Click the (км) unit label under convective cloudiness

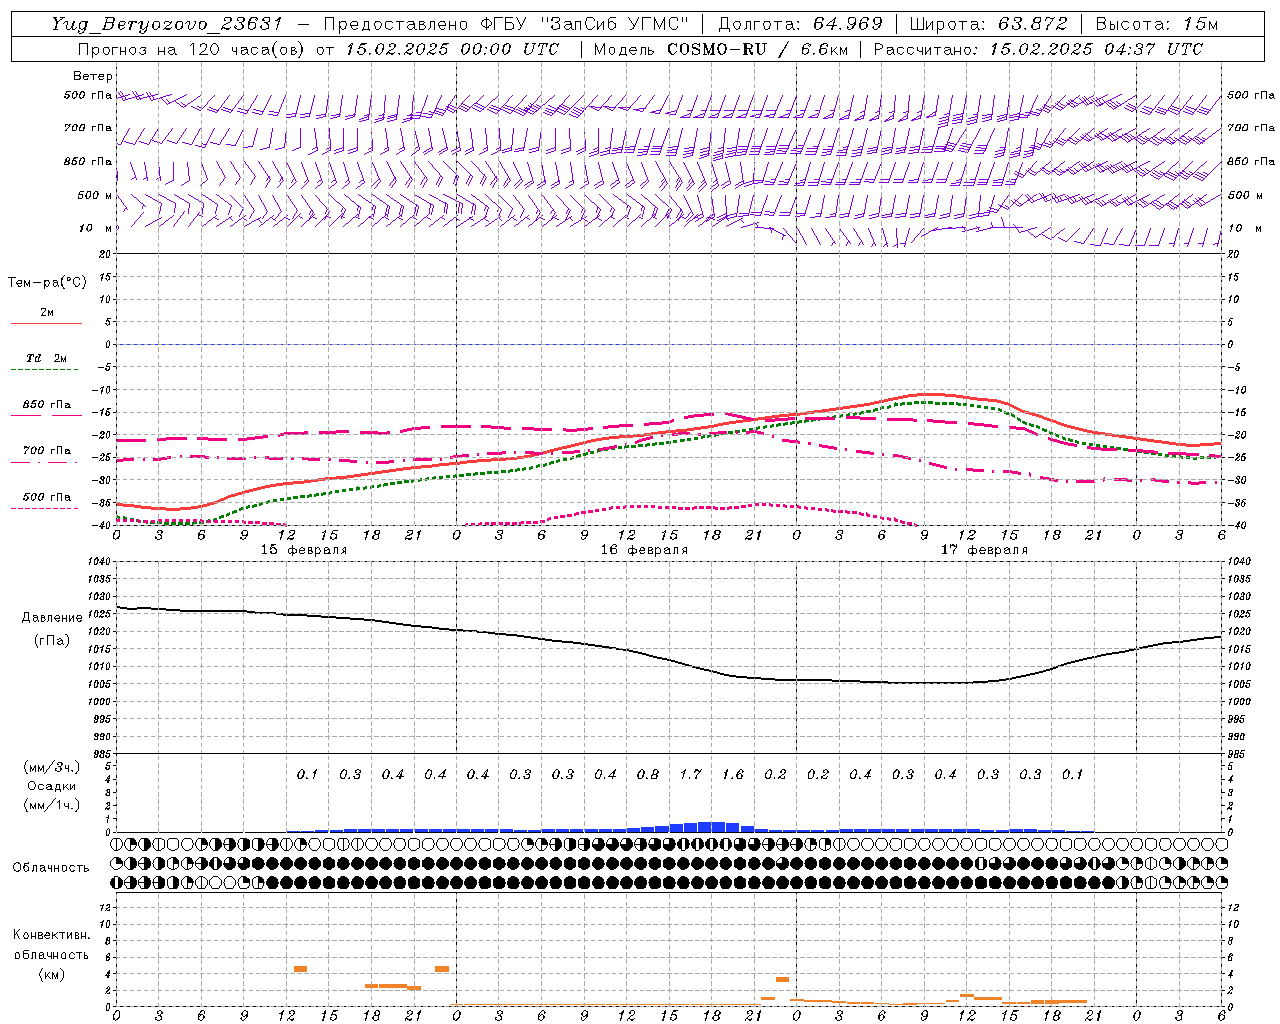pyautogui.click(x=51, y=974)
